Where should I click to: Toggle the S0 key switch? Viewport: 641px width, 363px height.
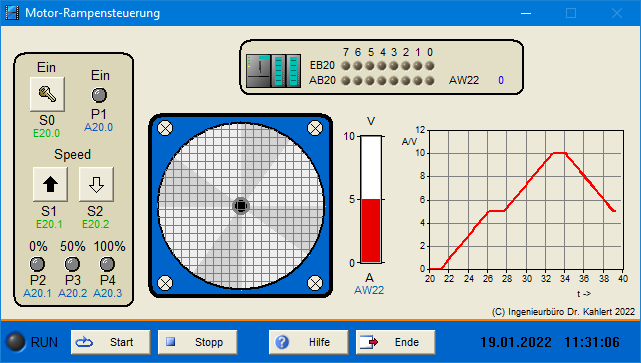click(47, 94)
